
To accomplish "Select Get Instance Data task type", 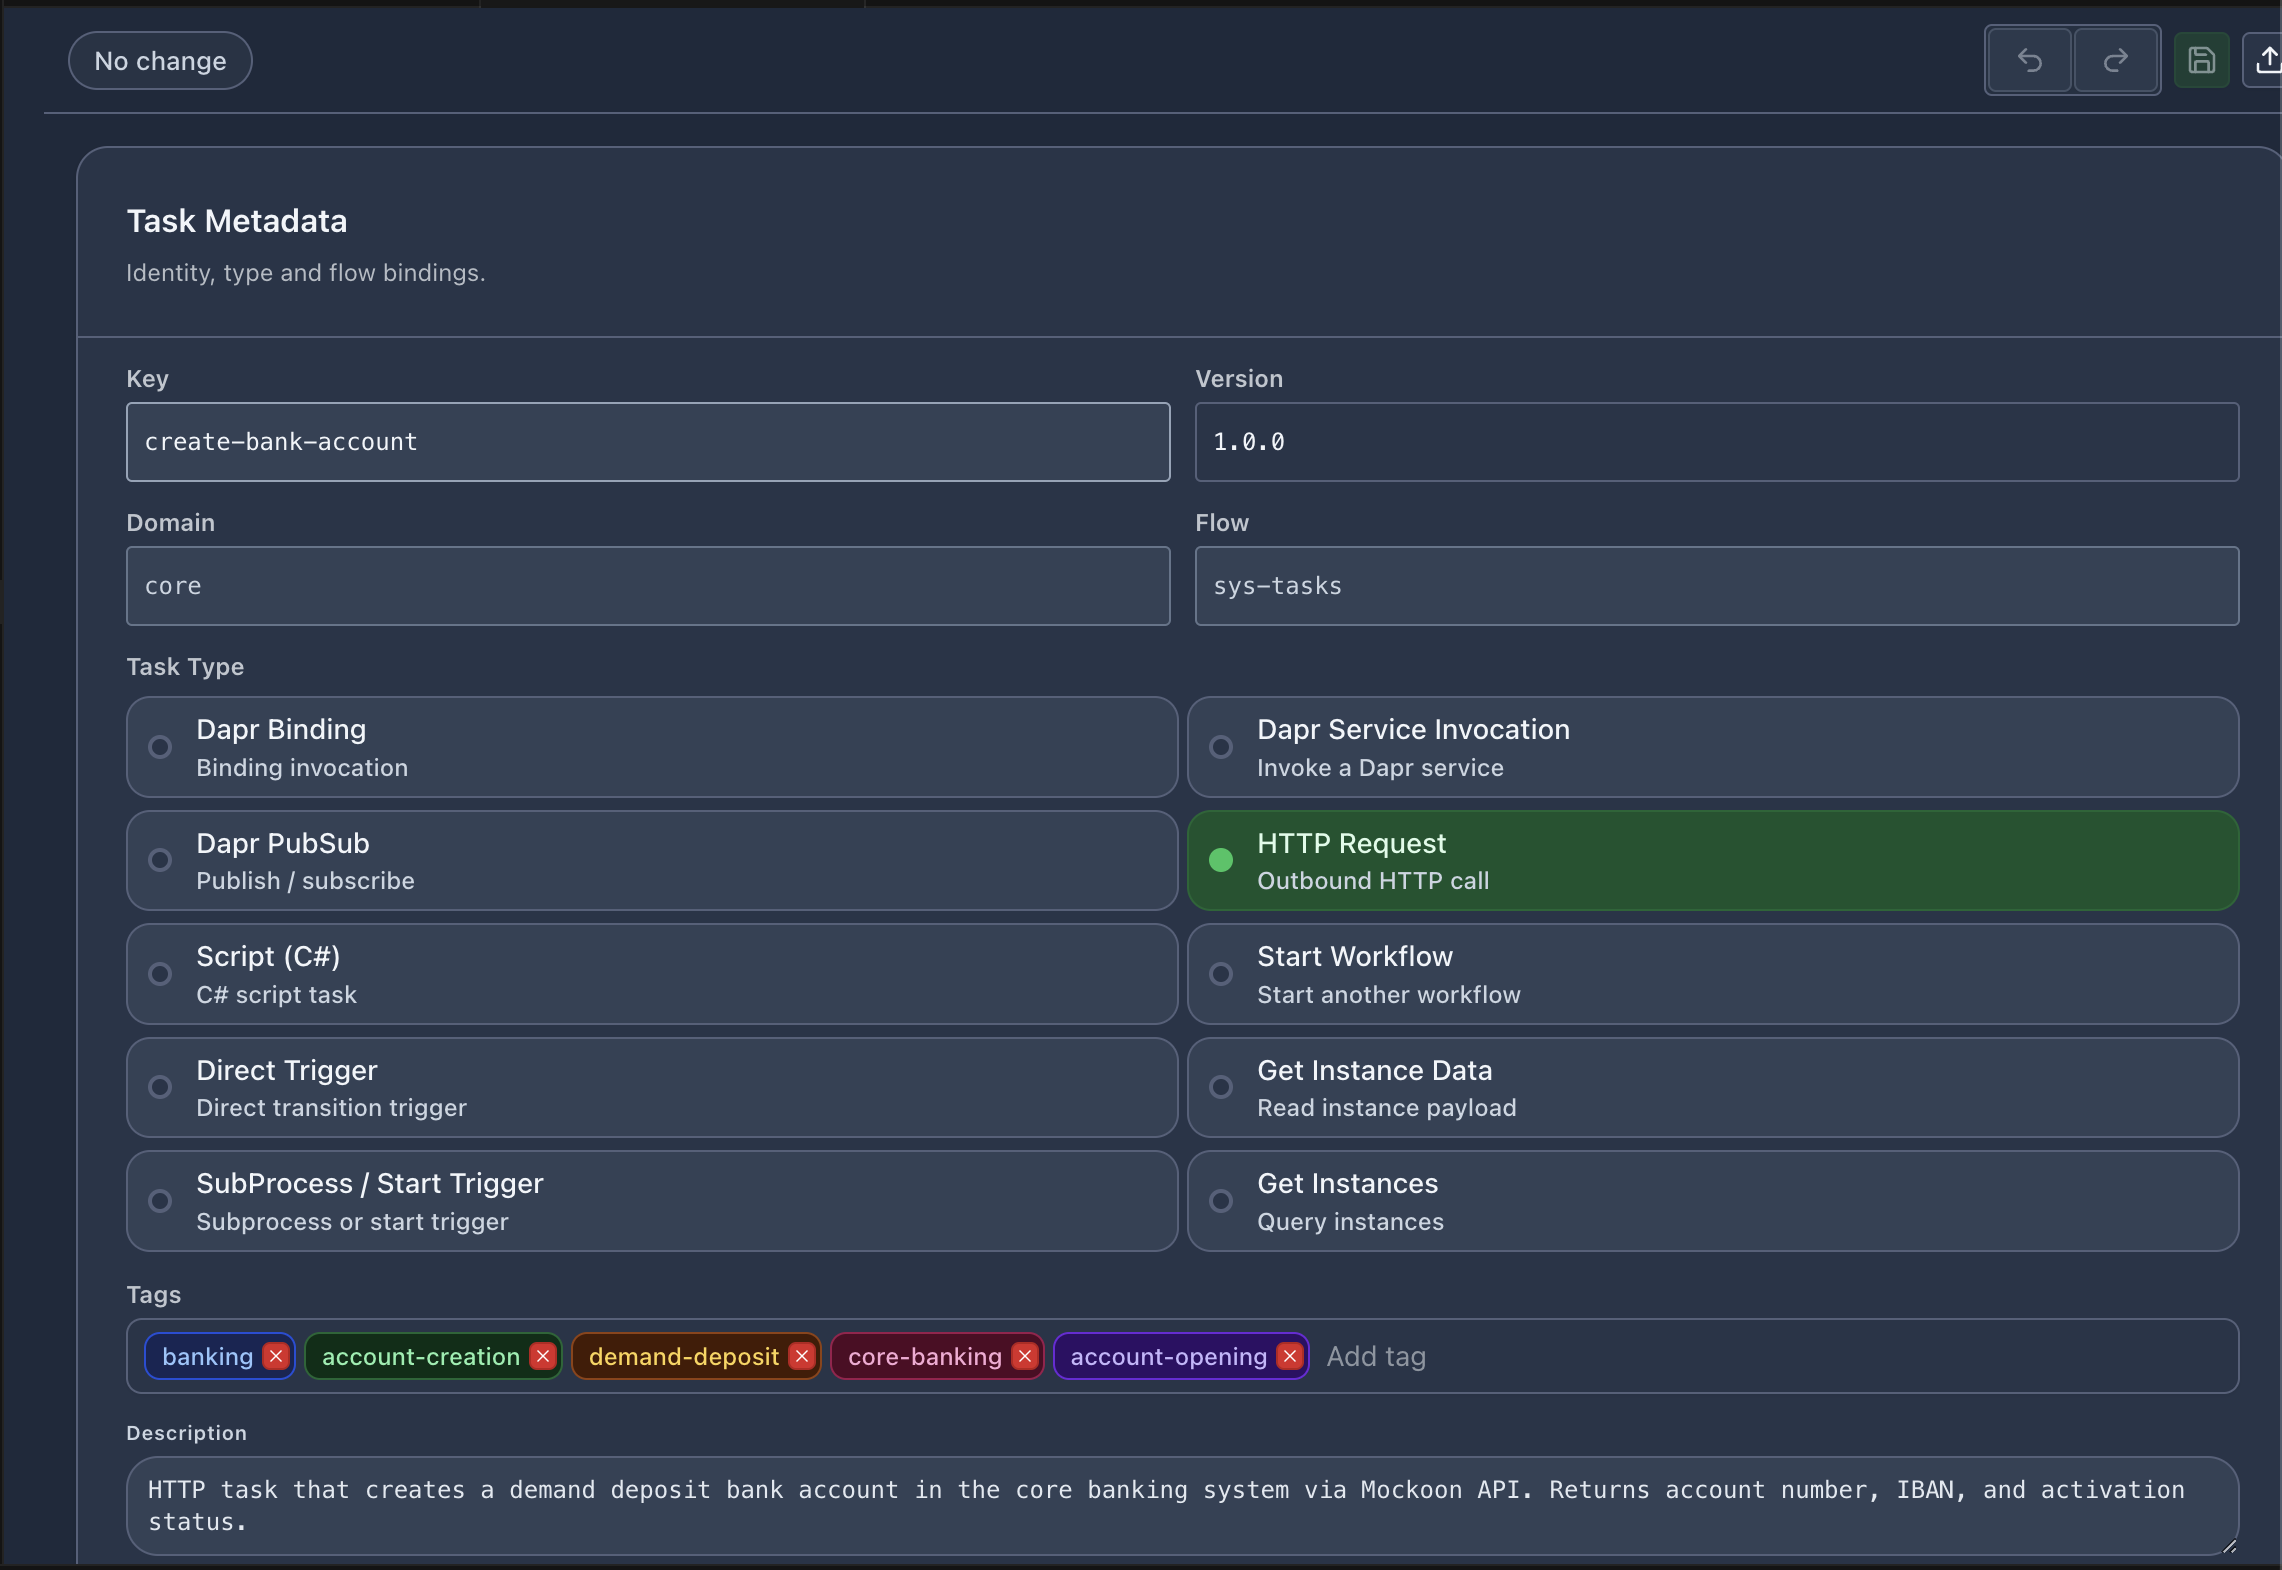I will 1713,1088.
